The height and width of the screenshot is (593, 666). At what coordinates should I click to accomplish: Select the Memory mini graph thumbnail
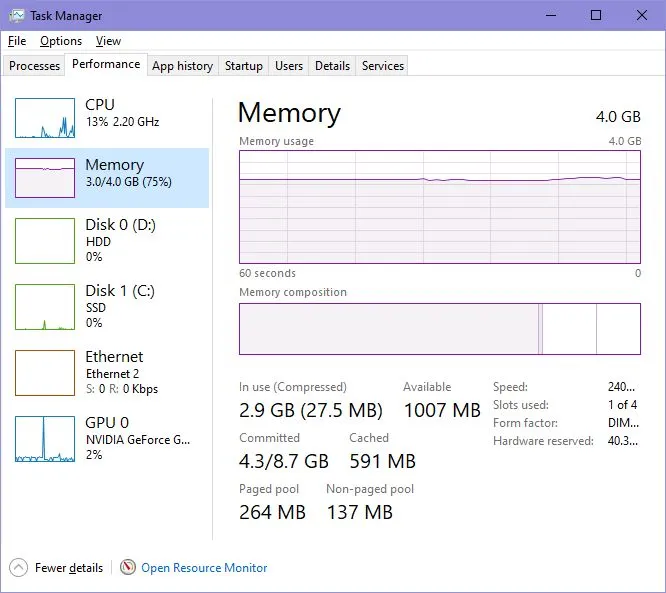[45, 178]
